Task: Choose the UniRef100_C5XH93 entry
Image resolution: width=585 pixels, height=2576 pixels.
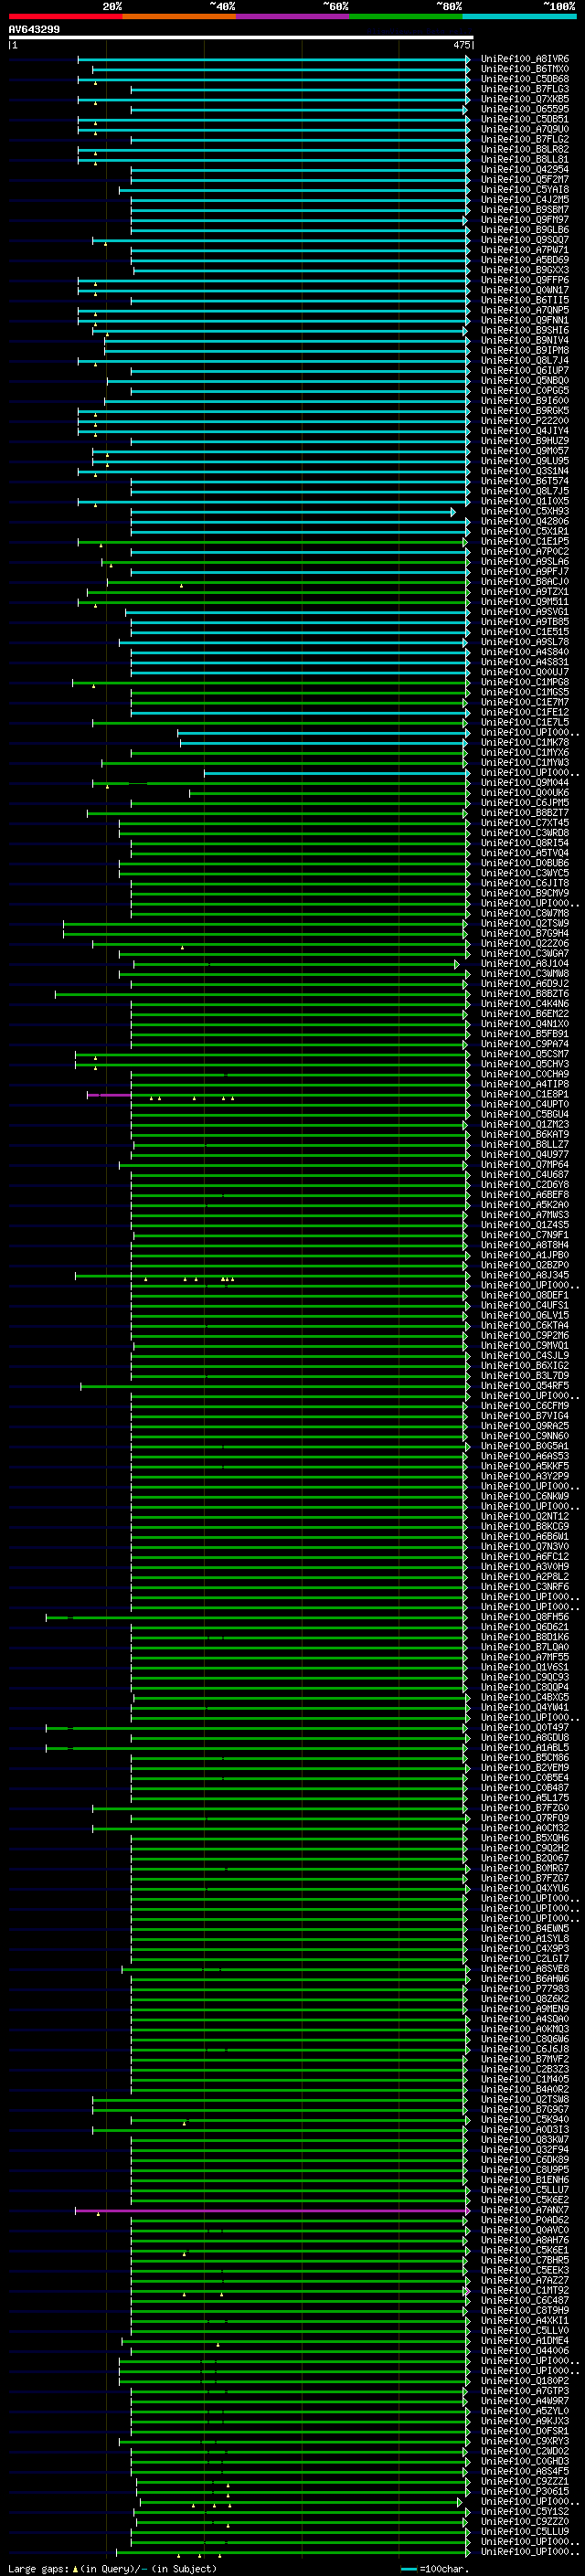Action: point(525,511)
